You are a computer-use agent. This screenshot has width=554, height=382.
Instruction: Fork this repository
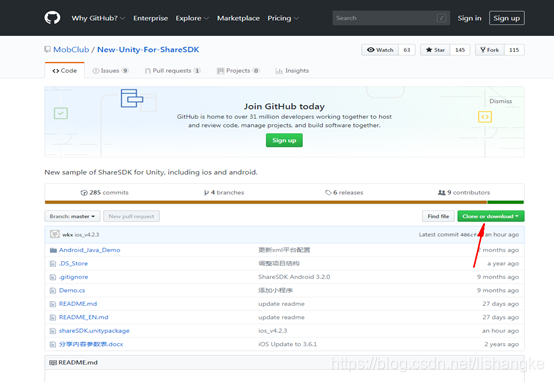tap(490, 50)
